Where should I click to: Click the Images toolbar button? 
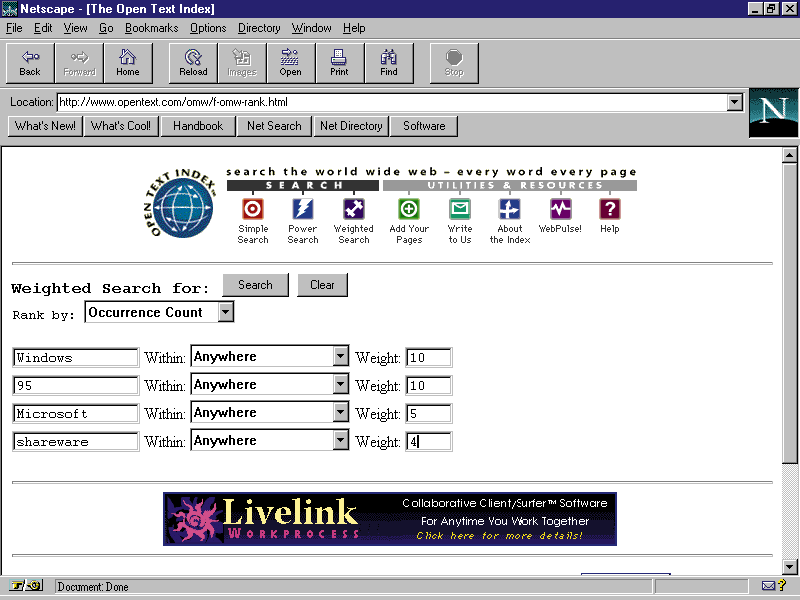tap(242, 63)
